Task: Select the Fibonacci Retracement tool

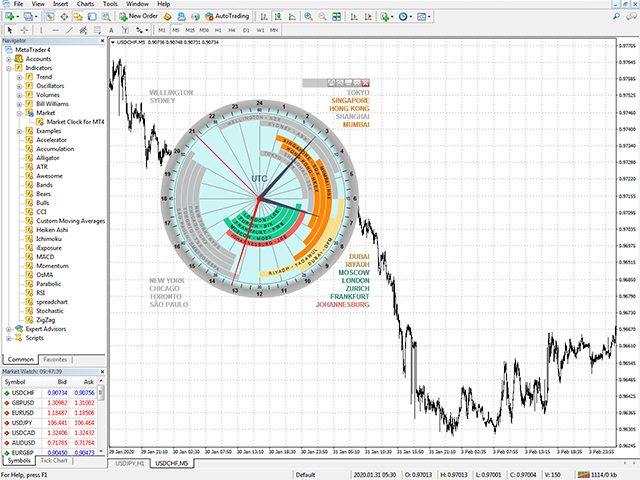Action: 97,30
